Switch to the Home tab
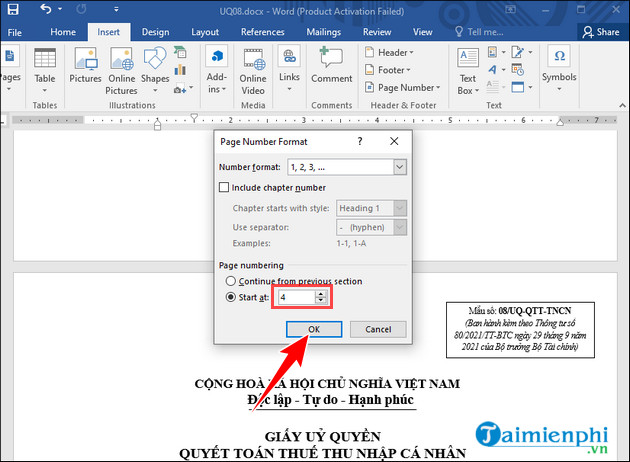This screenshot has width=630, height=462. (x=63, y=32)
